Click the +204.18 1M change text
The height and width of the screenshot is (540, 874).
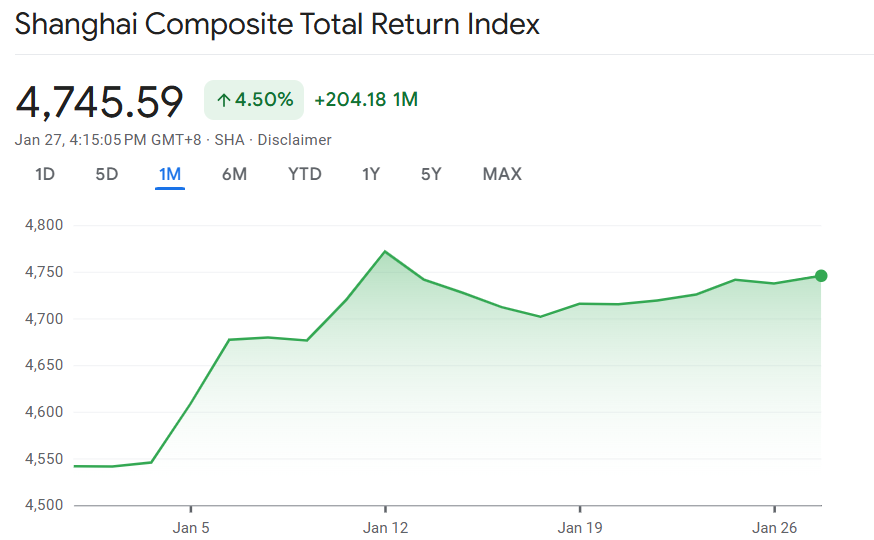[x=365, y=100]
